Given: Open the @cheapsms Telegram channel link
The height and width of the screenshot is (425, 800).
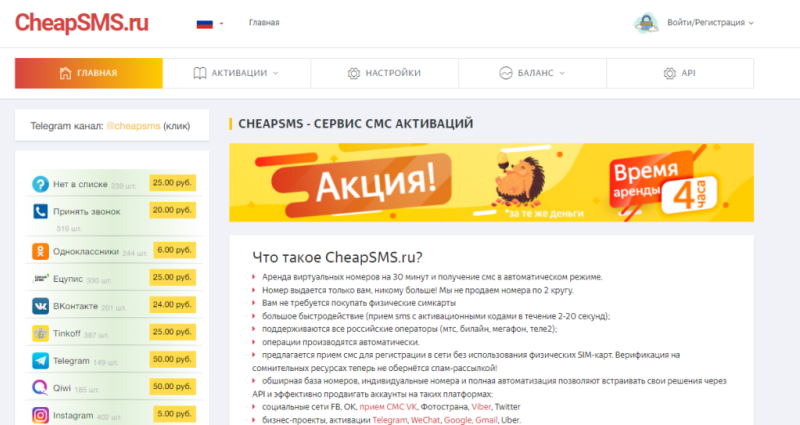Looking at the screenshot, I should click(133, 126).
